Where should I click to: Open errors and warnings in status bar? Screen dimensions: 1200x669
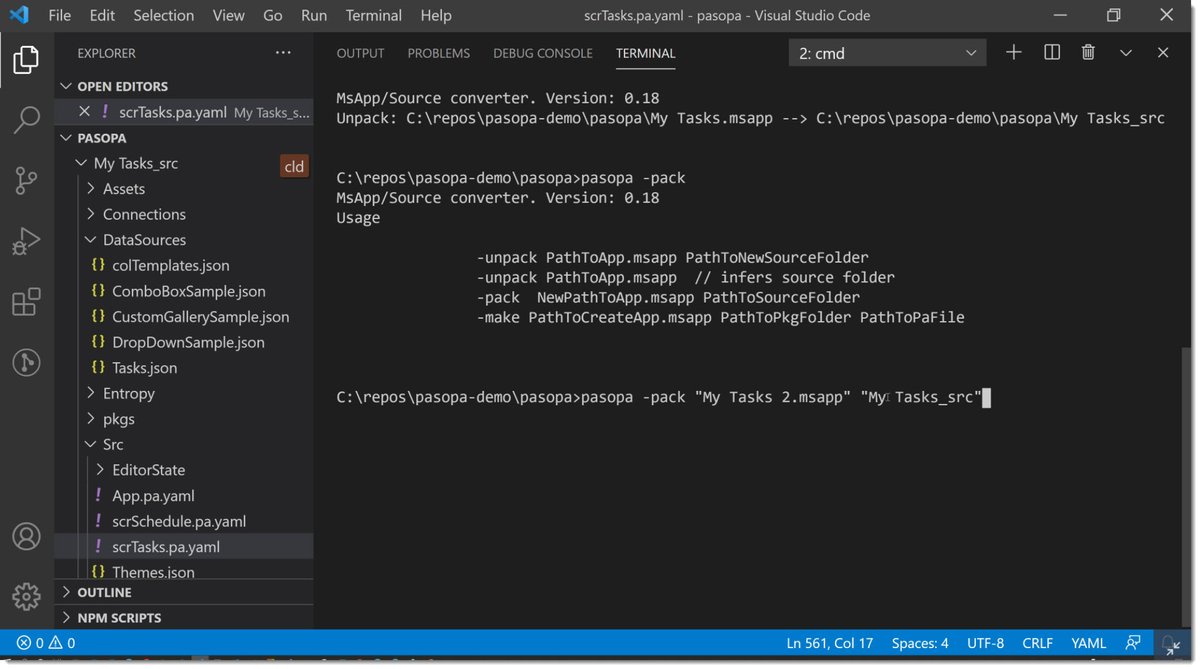click(46, 643)
